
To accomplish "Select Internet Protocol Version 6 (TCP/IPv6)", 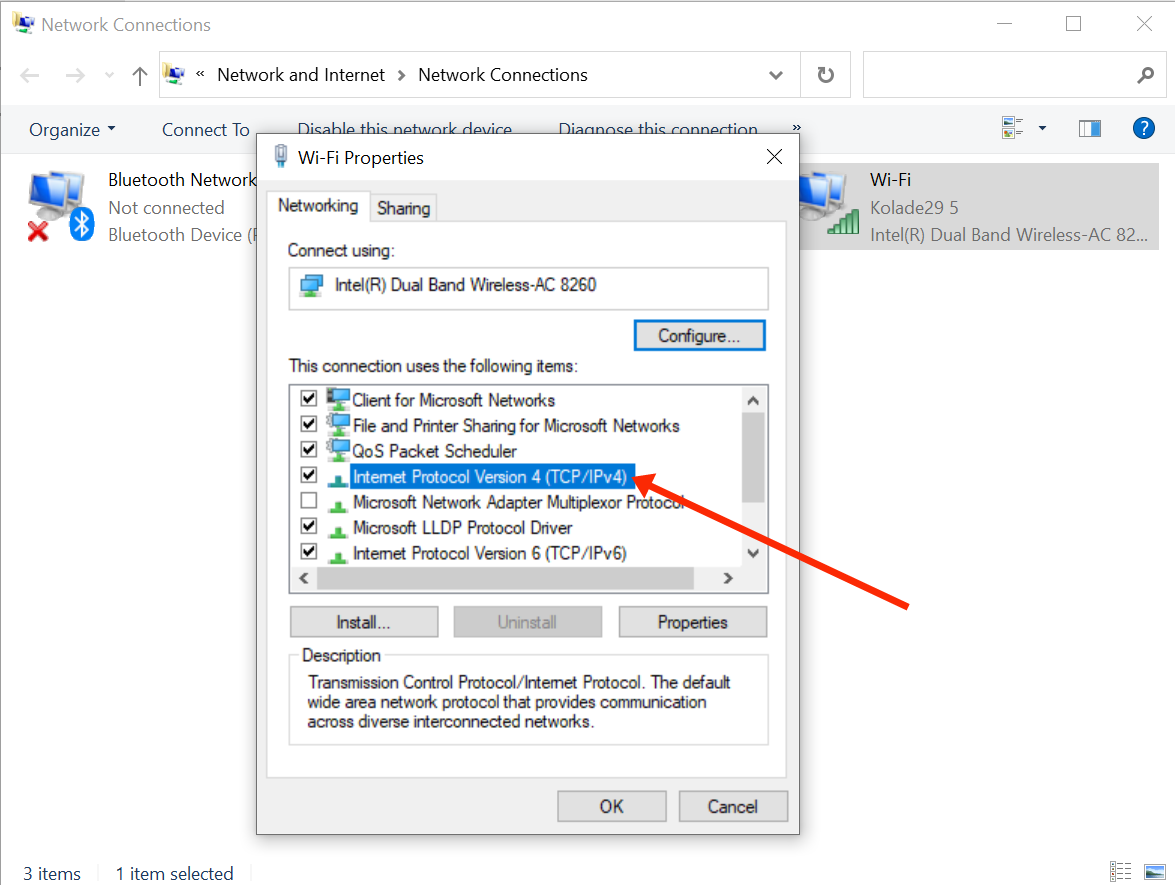I will tap(489, 553).
